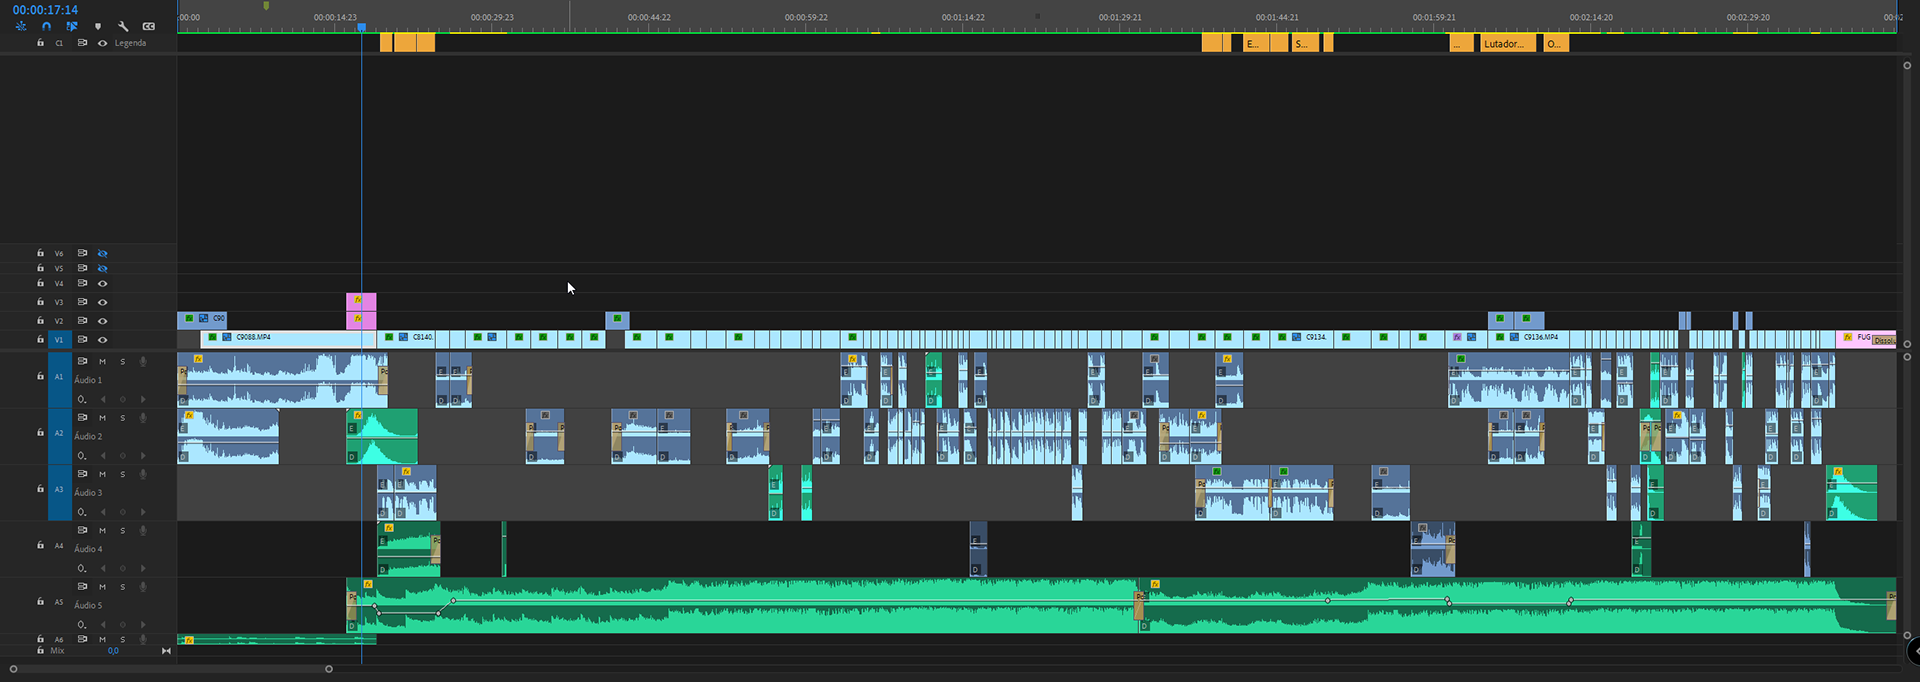The image size is (1920, 682).
Task: Enable voice-over record on Áudio 4
Action: click(143, 530)
